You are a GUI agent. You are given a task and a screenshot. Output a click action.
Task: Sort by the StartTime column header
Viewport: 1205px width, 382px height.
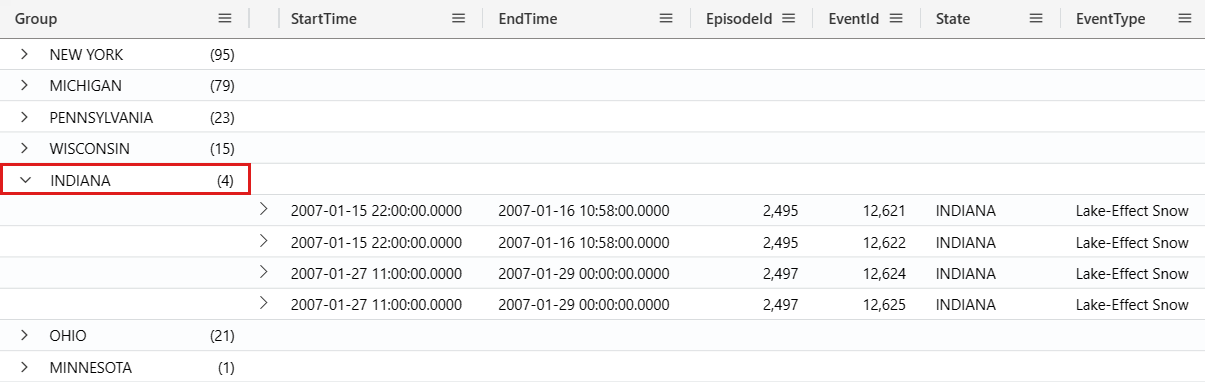click(x=323, y=19)
